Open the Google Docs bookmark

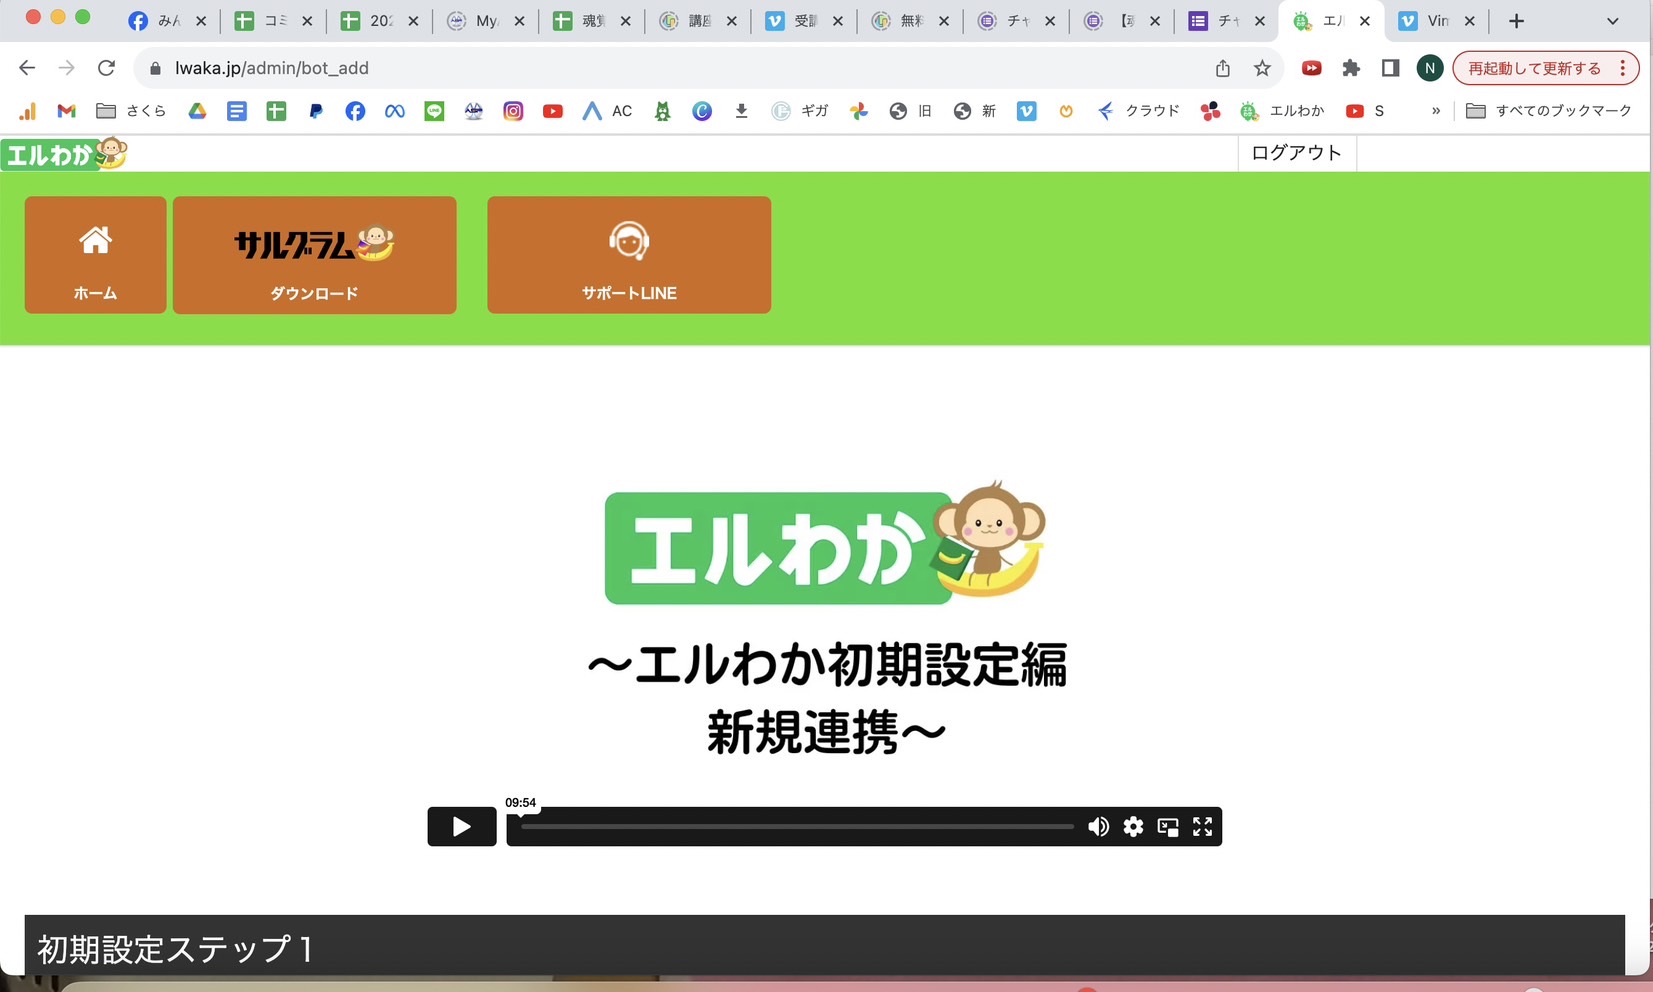pyautogui.click(x=236, y=111)
